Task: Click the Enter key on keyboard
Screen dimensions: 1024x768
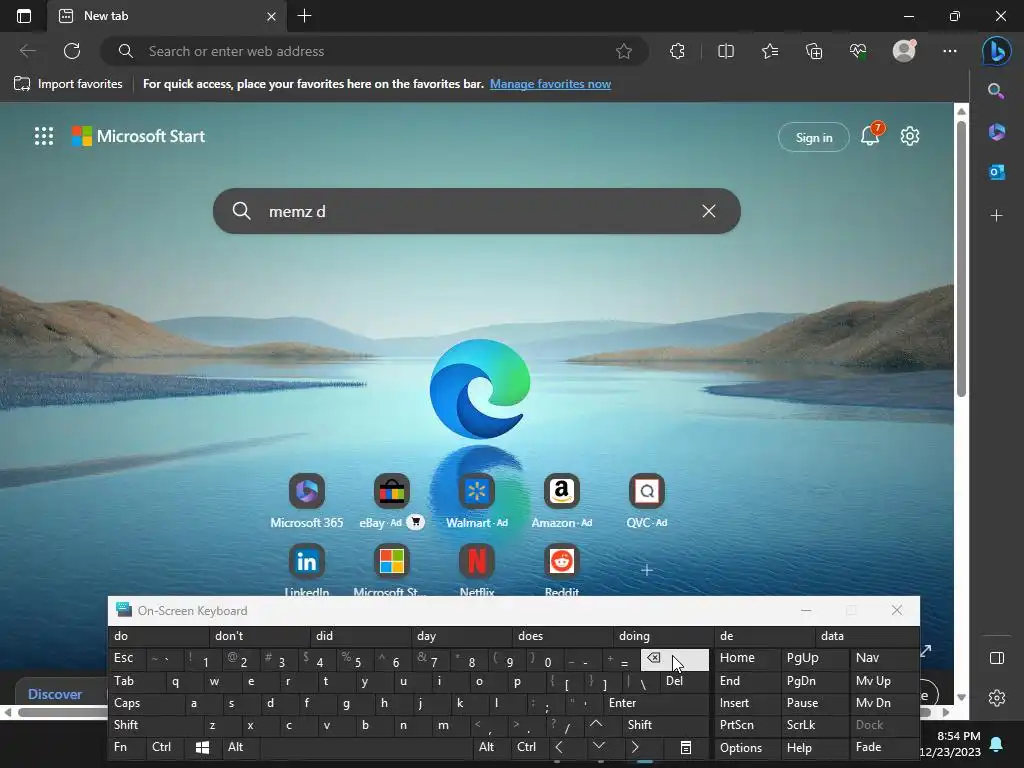Action: (x=655, y=703)
